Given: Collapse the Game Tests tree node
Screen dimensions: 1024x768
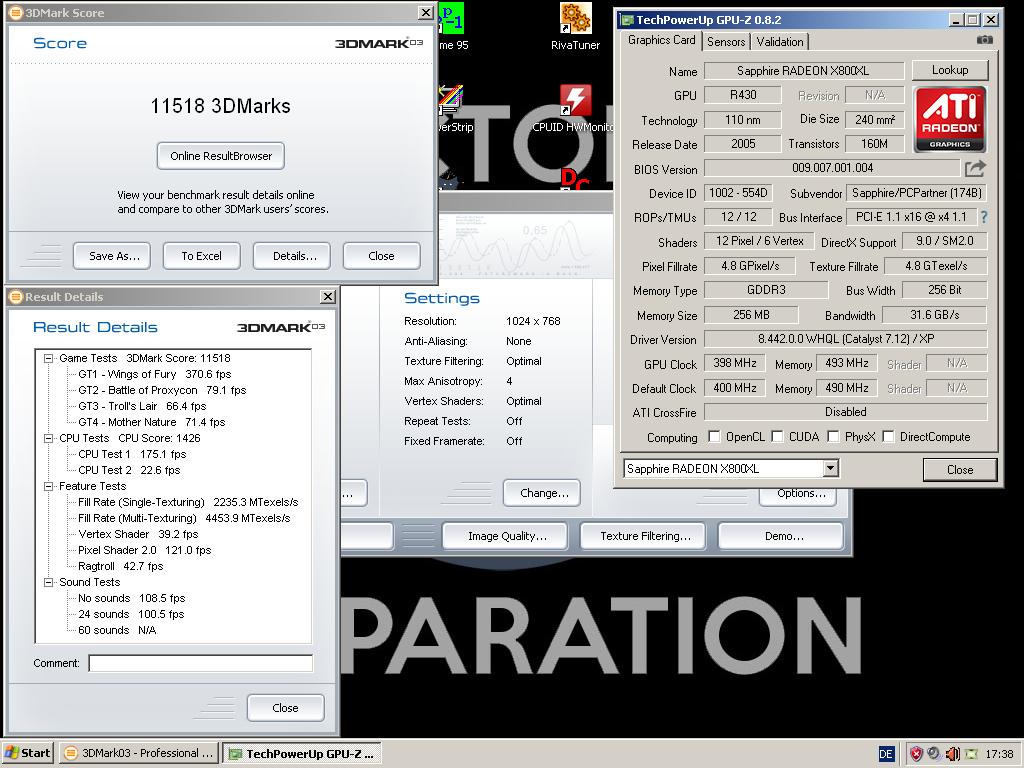Looking at the screenshot, I should click(48, 358).
